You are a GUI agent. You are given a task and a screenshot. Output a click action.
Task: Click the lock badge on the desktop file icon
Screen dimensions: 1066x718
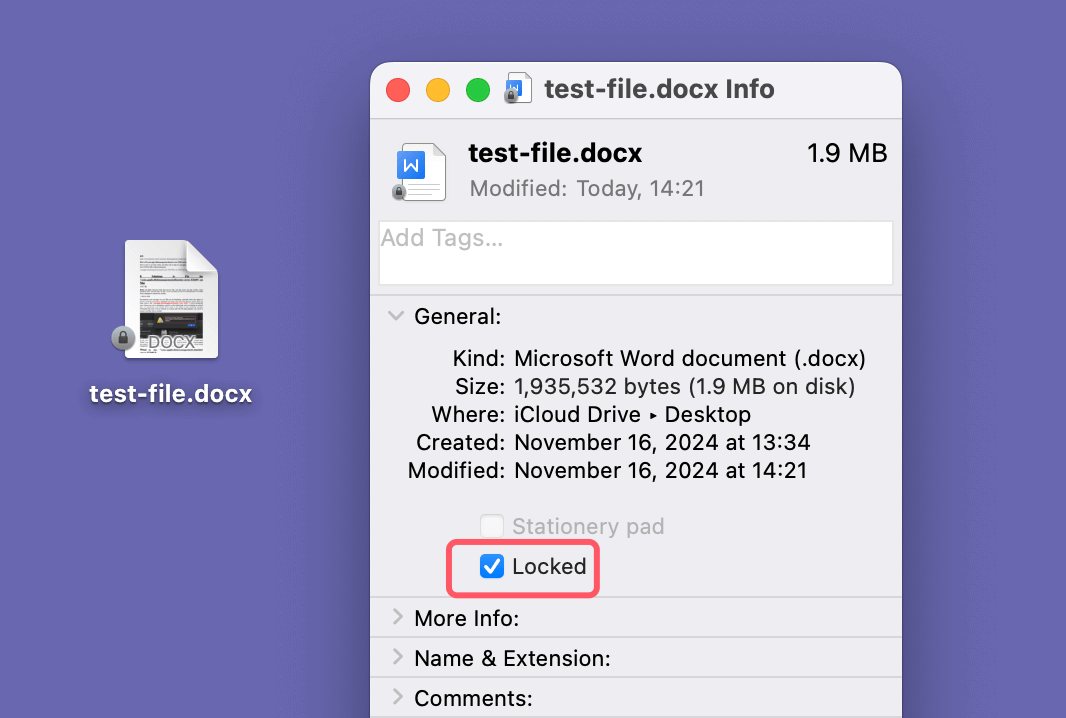(x=124, y=338)
